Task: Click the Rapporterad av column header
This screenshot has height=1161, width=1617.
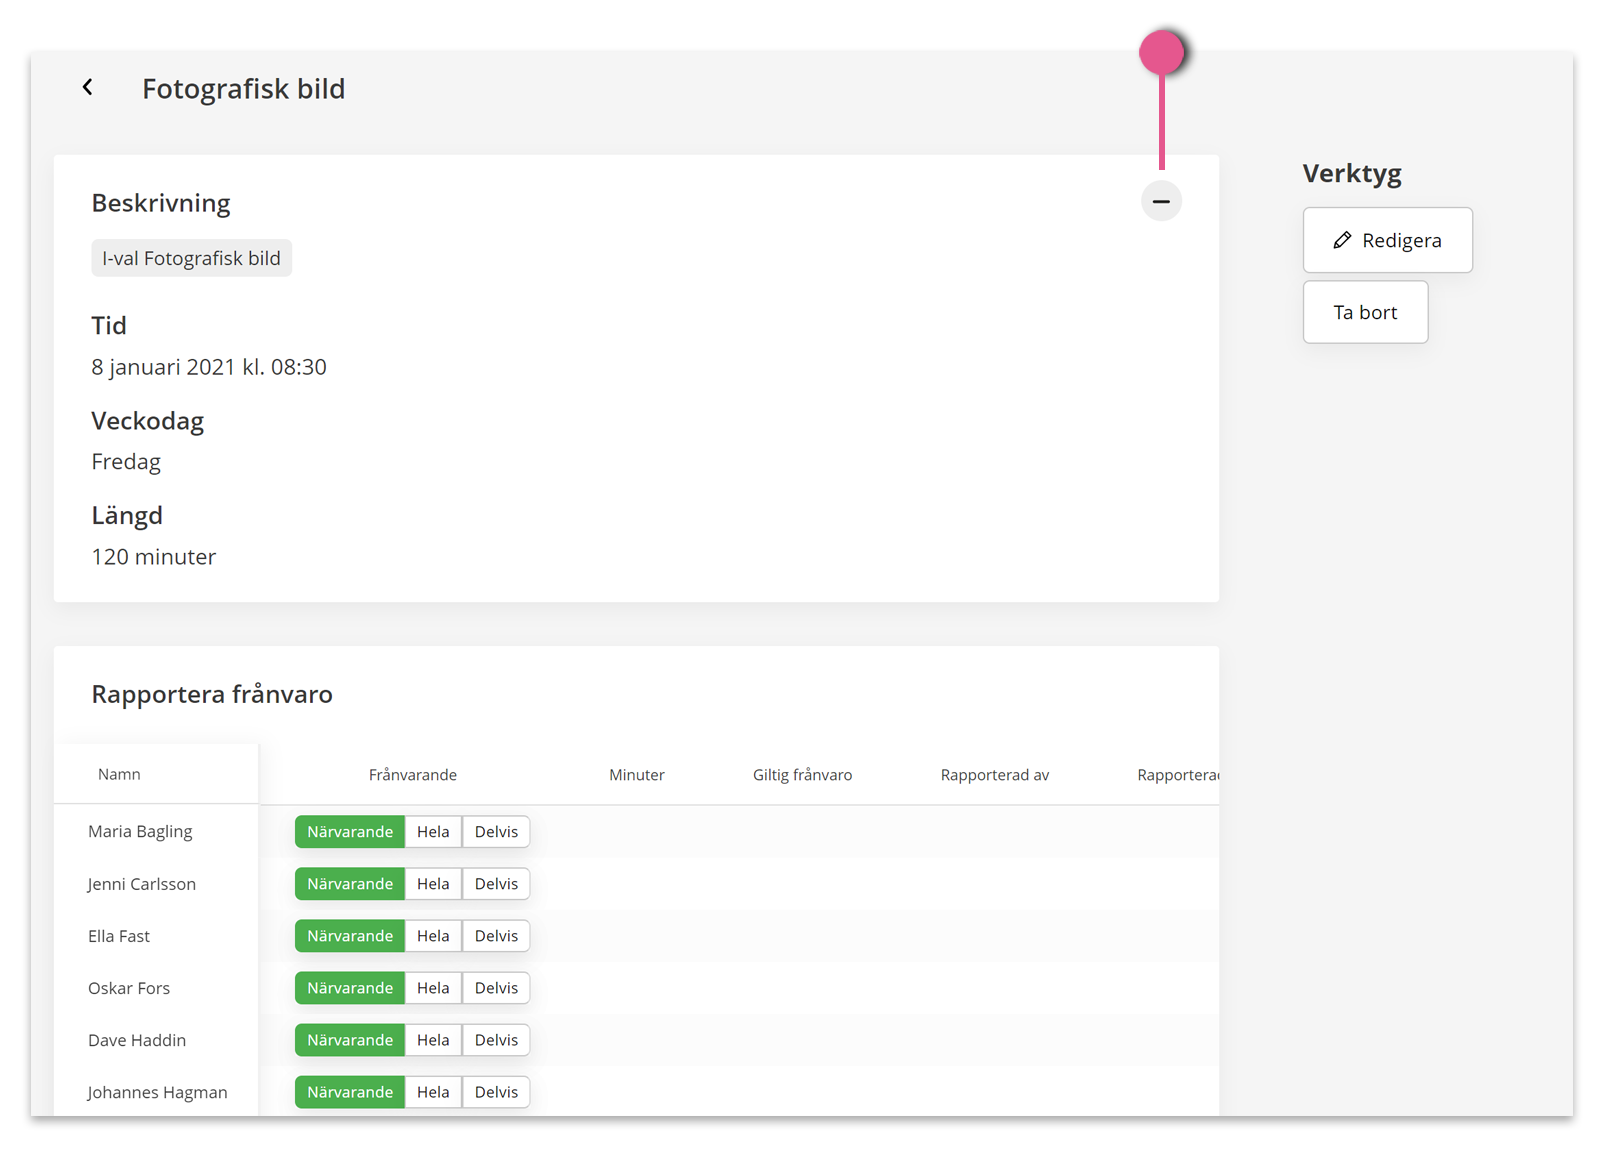Action: pos(995,775)
